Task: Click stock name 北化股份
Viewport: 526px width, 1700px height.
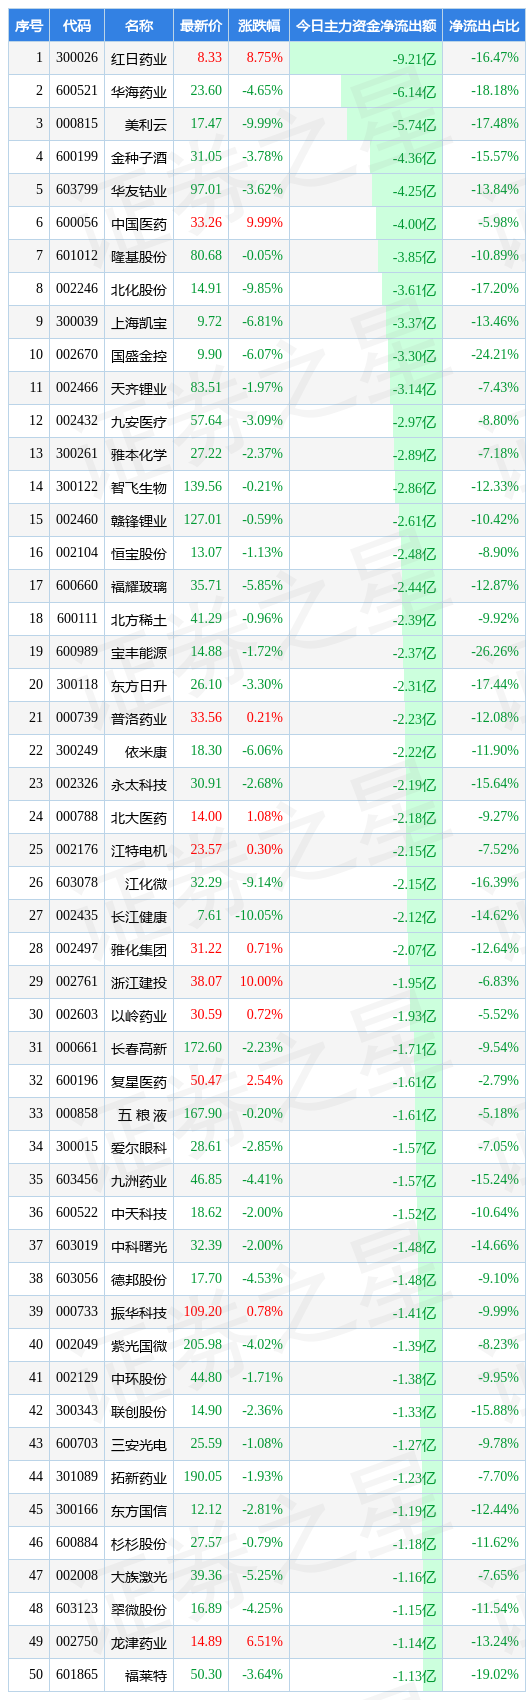Action: (x=139, y=290)
